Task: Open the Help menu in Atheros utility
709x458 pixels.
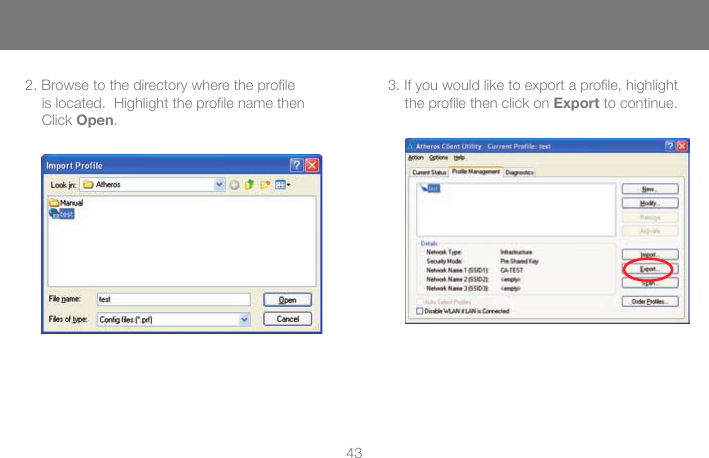Action: [459, 157]
